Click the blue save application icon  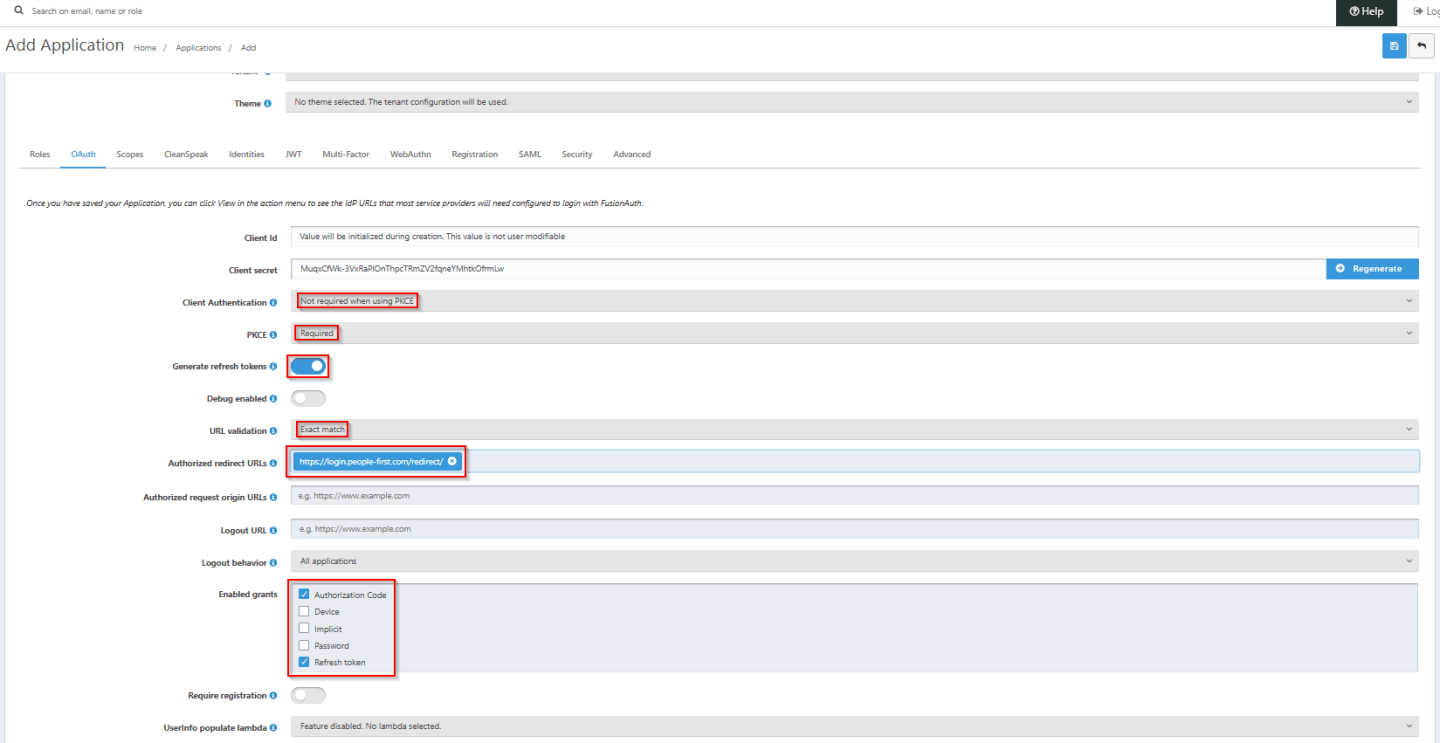coord(1394,46)
